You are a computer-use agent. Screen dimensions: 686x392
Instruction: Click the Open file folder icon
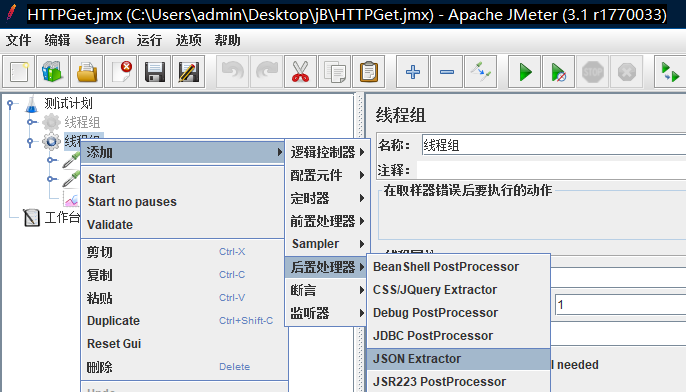pos(87,72)
